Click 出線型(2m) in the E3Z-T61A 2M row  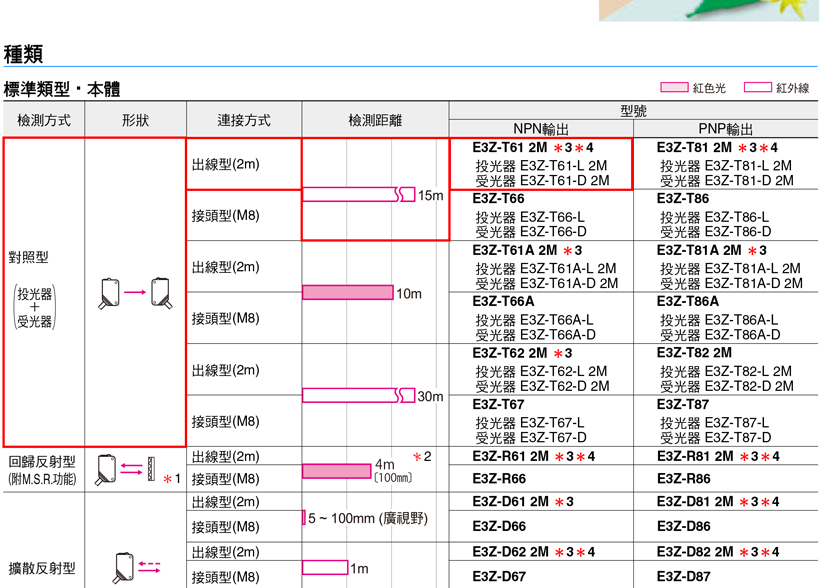(x=225, y=267)
